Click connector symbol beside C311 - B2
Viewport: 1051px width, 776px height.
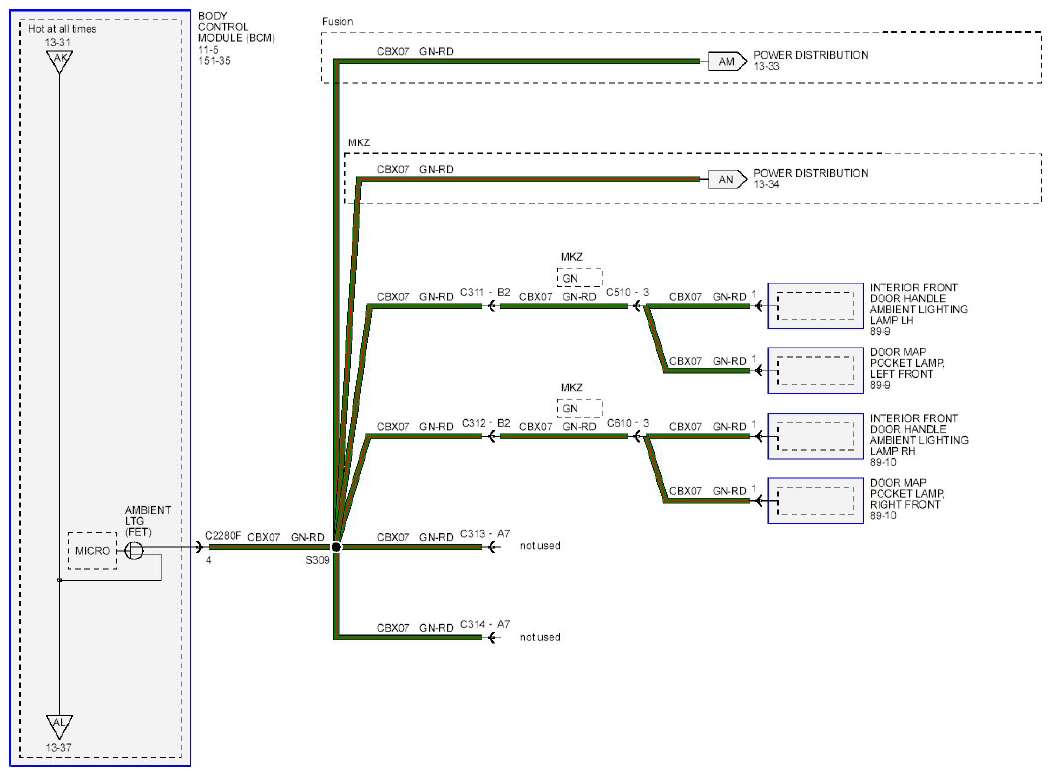coord(491,306)
